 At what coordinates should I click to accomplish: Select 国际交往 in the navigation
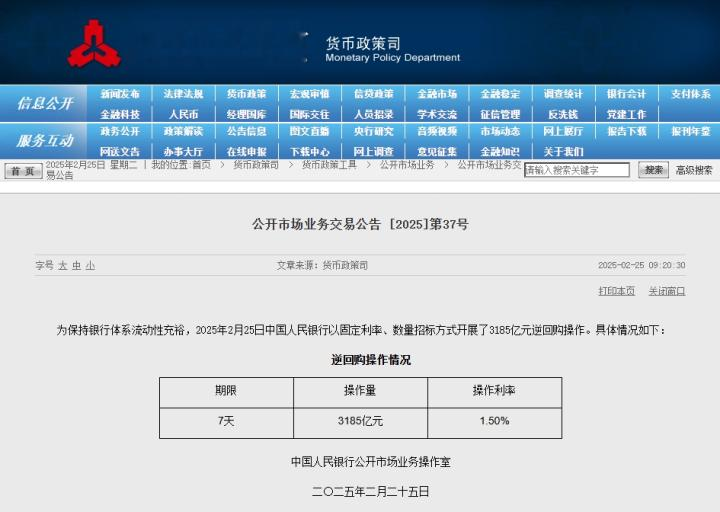pyautogui.click(x=310, y=114)
